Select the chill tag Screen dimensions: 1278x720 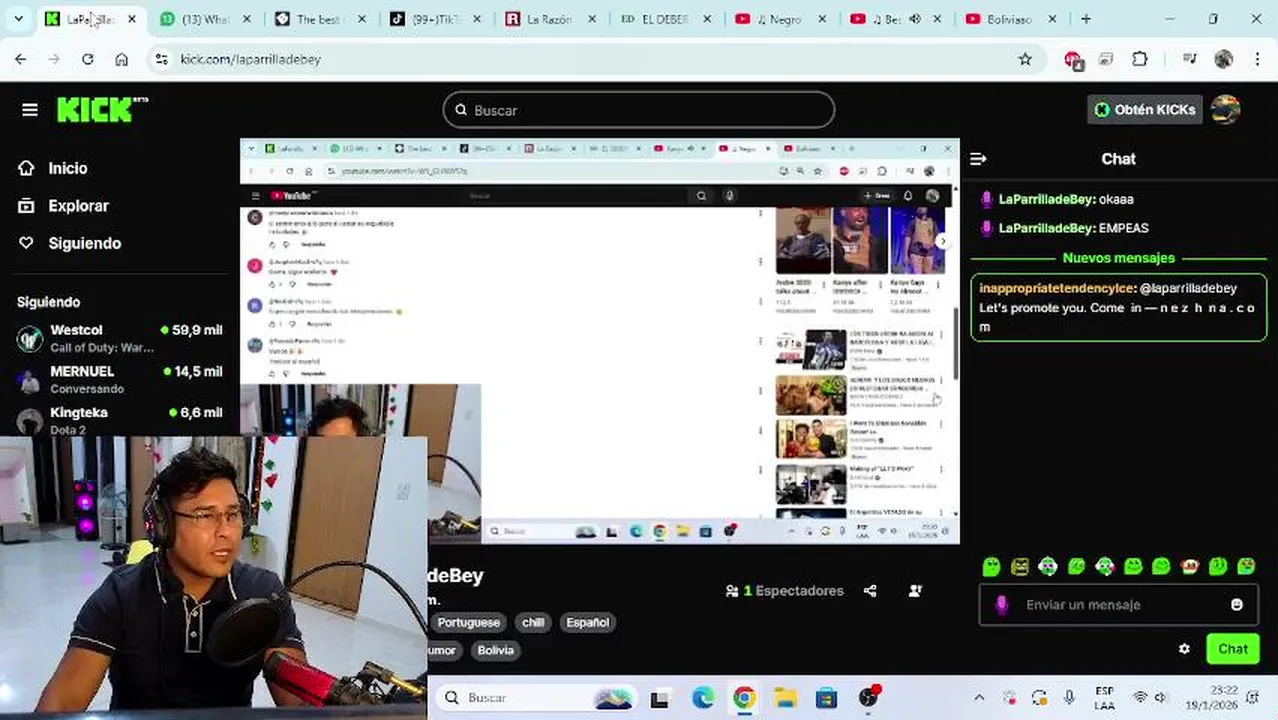(533, 622)
